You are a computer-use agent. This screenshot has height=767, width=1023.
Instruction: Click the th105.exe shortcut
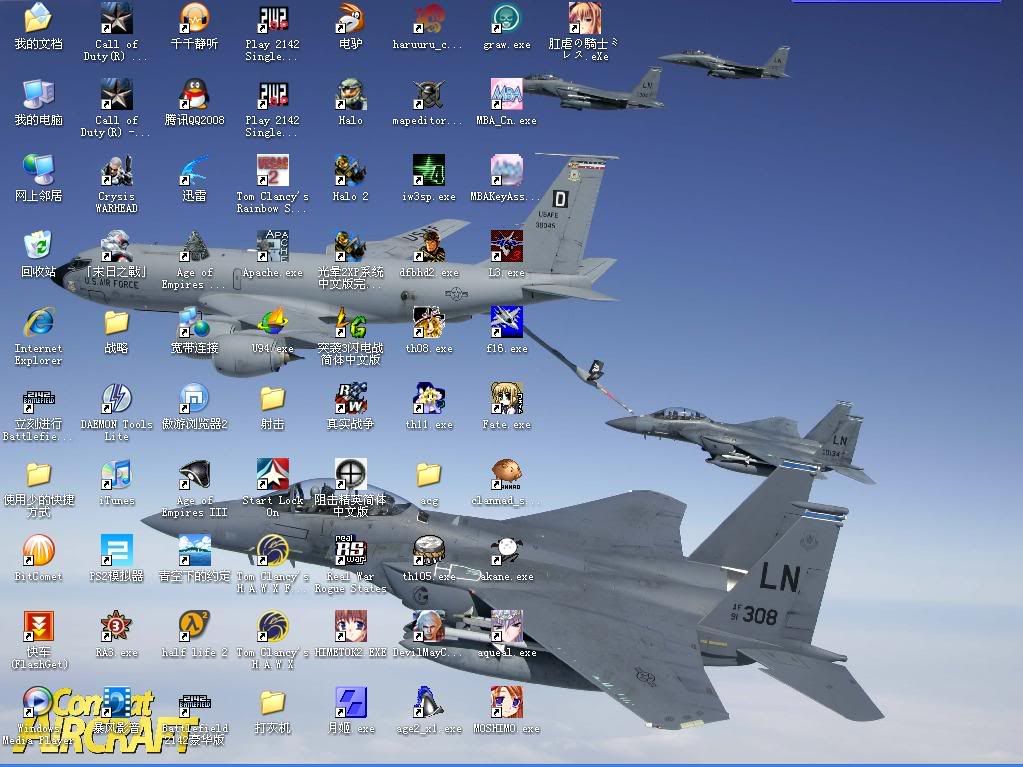[x=429, y=550]
